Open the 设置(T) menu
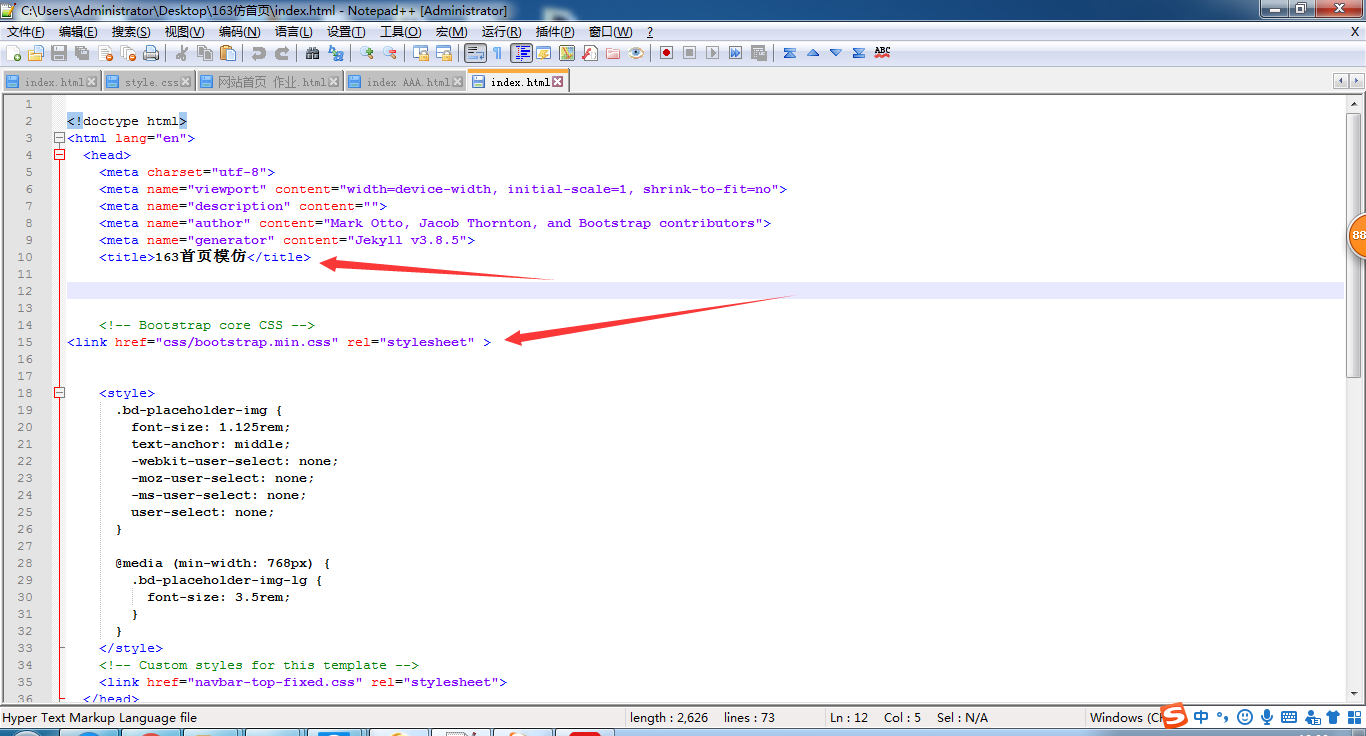The height and width of the screenshot is (736, 1366). [x=346, y=32]
